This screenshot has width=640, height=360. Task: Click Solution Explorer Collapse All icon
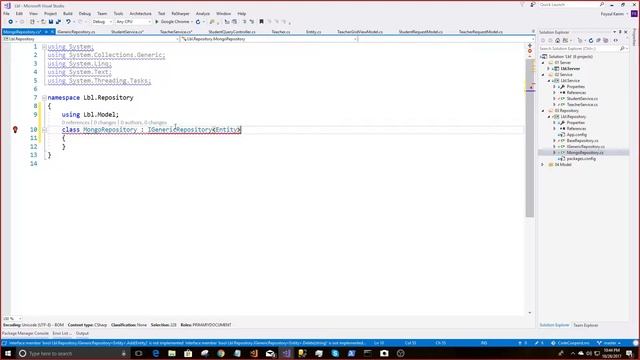[598, 40]
